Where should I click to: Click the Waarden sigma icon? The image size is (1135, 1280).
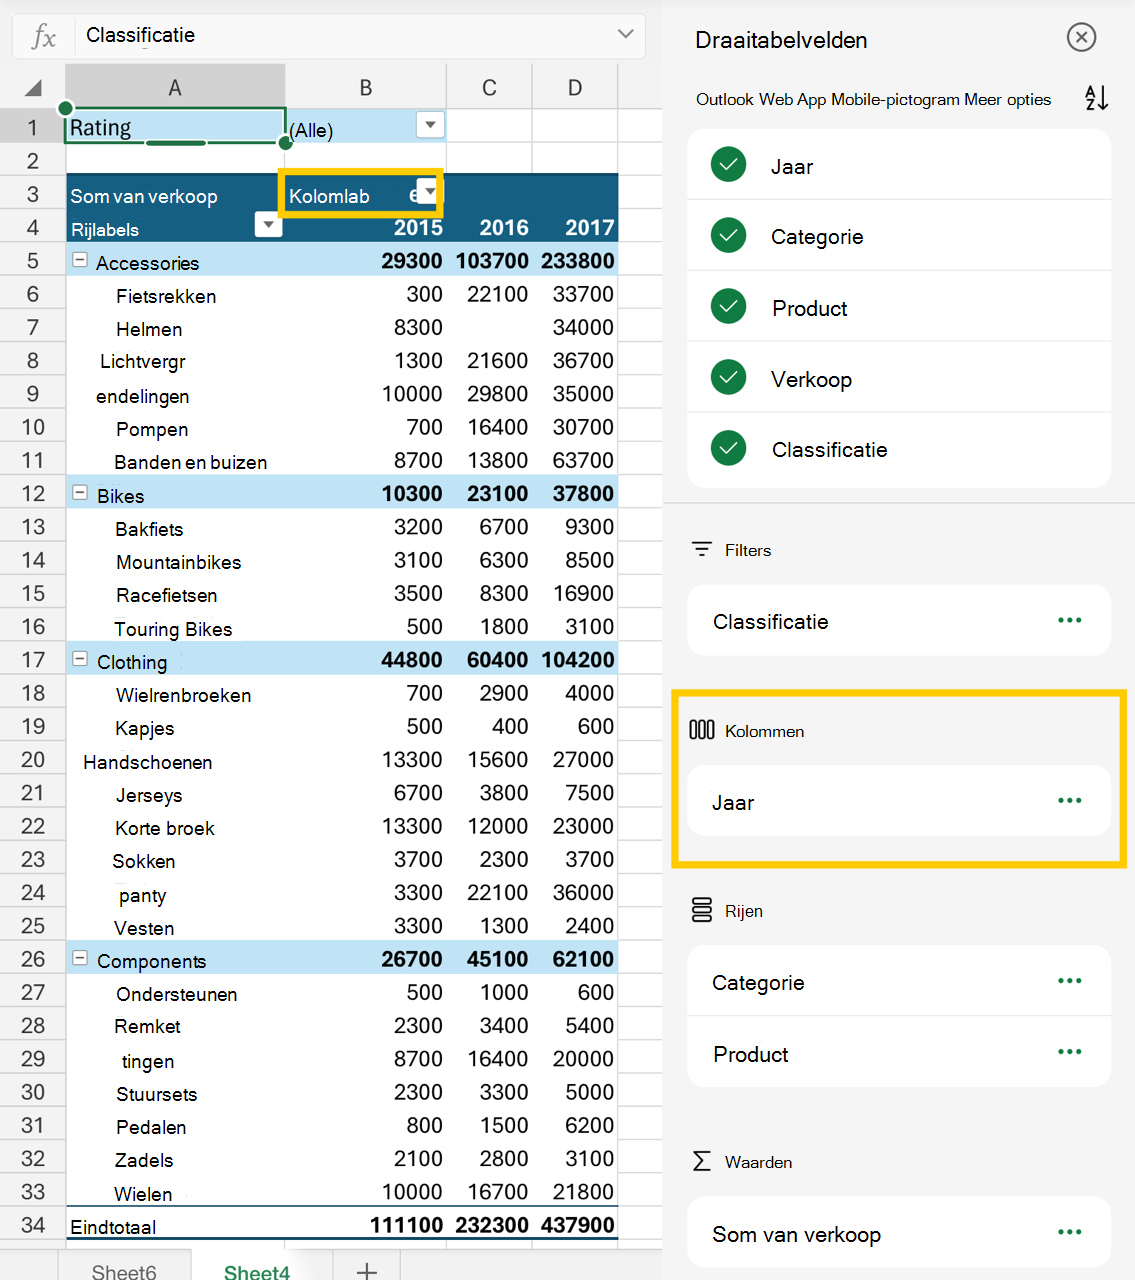click(702, 1161)
